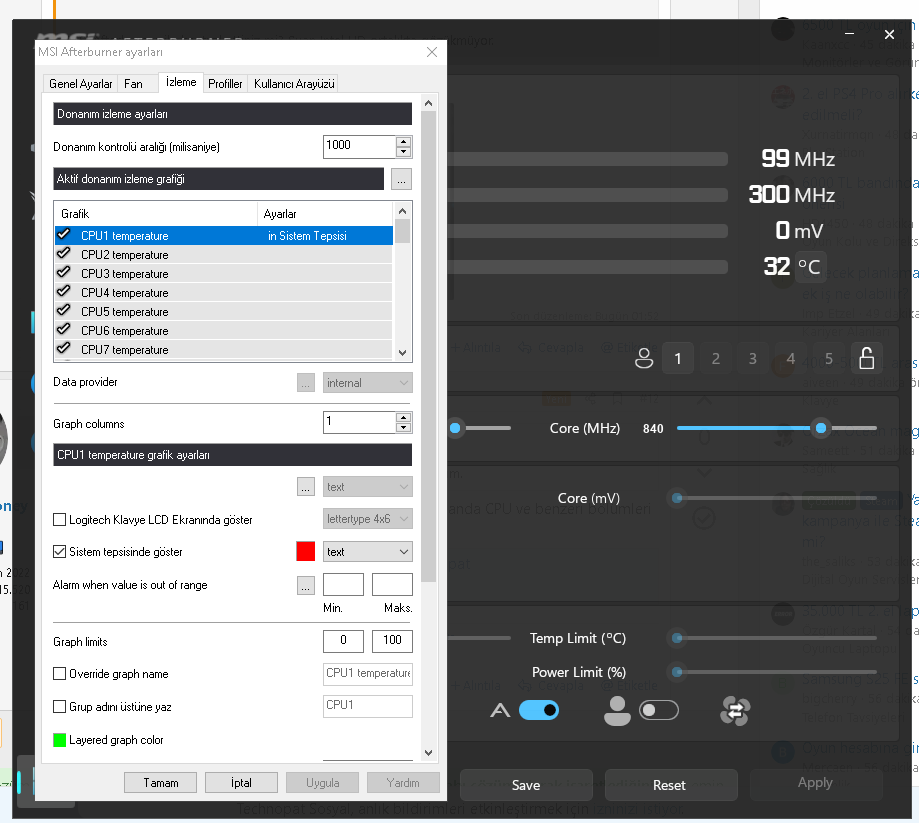Turn on the user-defined fan toggle switch

pos(659,710)
